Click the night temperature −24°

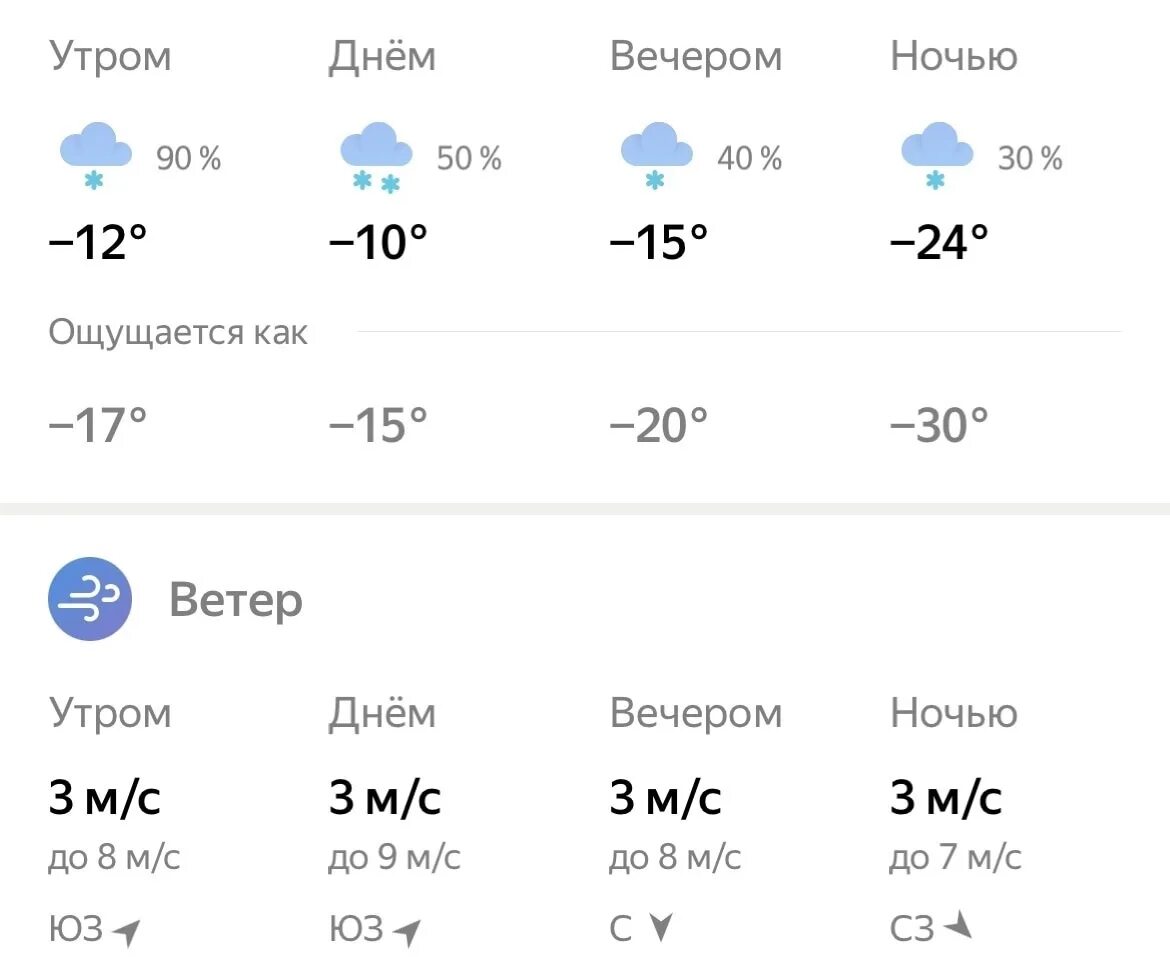[939, 242]
